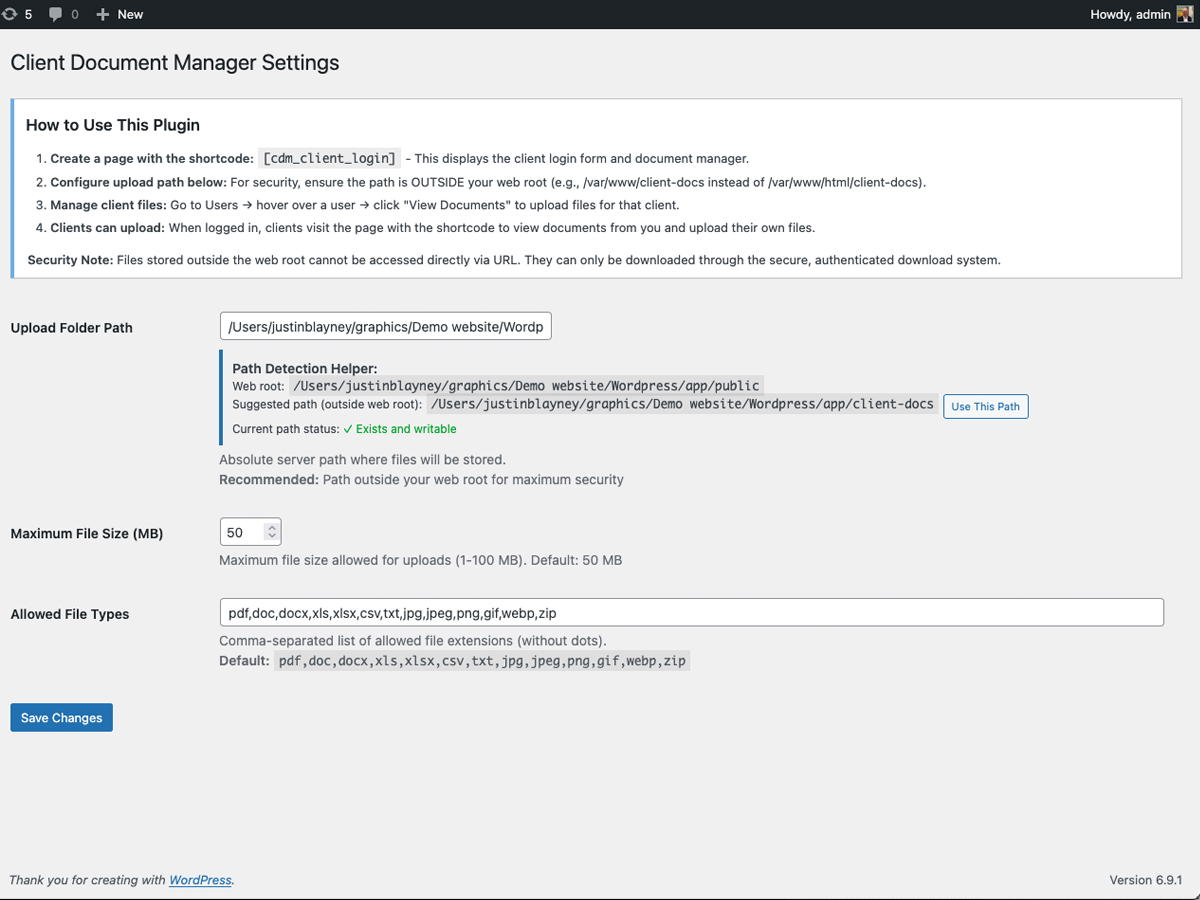
Task: Open the Howdy, admin account menu
Action: coord(1128,14)
